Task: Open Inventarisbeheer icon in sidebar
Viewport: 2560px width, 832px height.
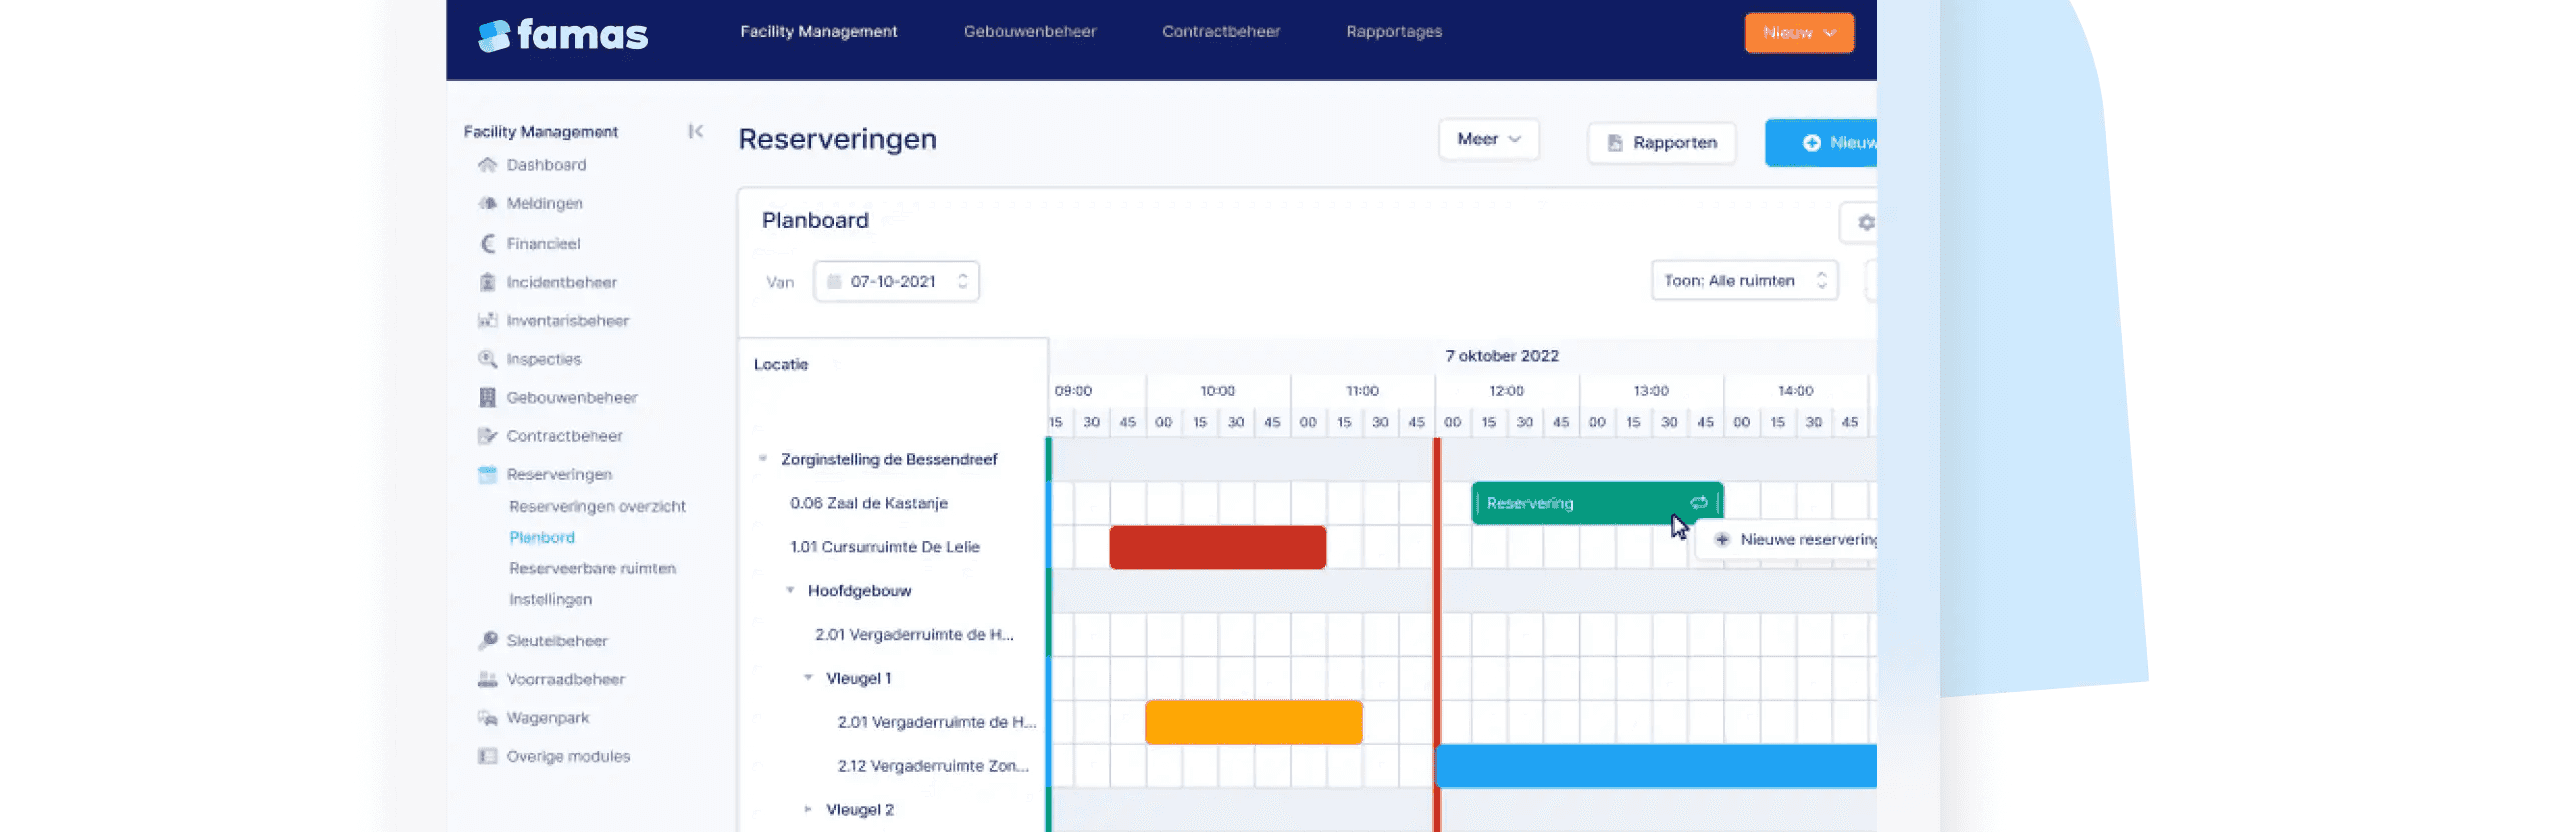Action: coord(487,320)
